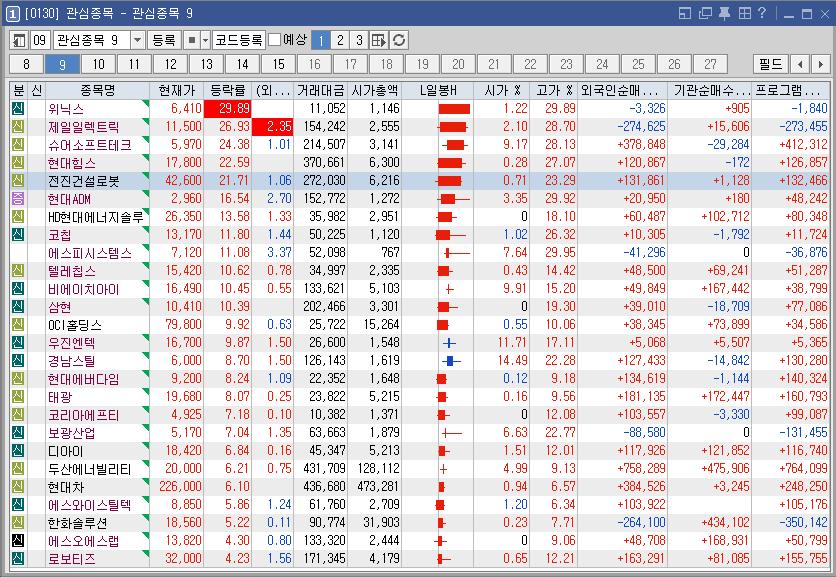Click the refresh icon in toolbar
836x577 pixels.
click(x=399, y=40)
